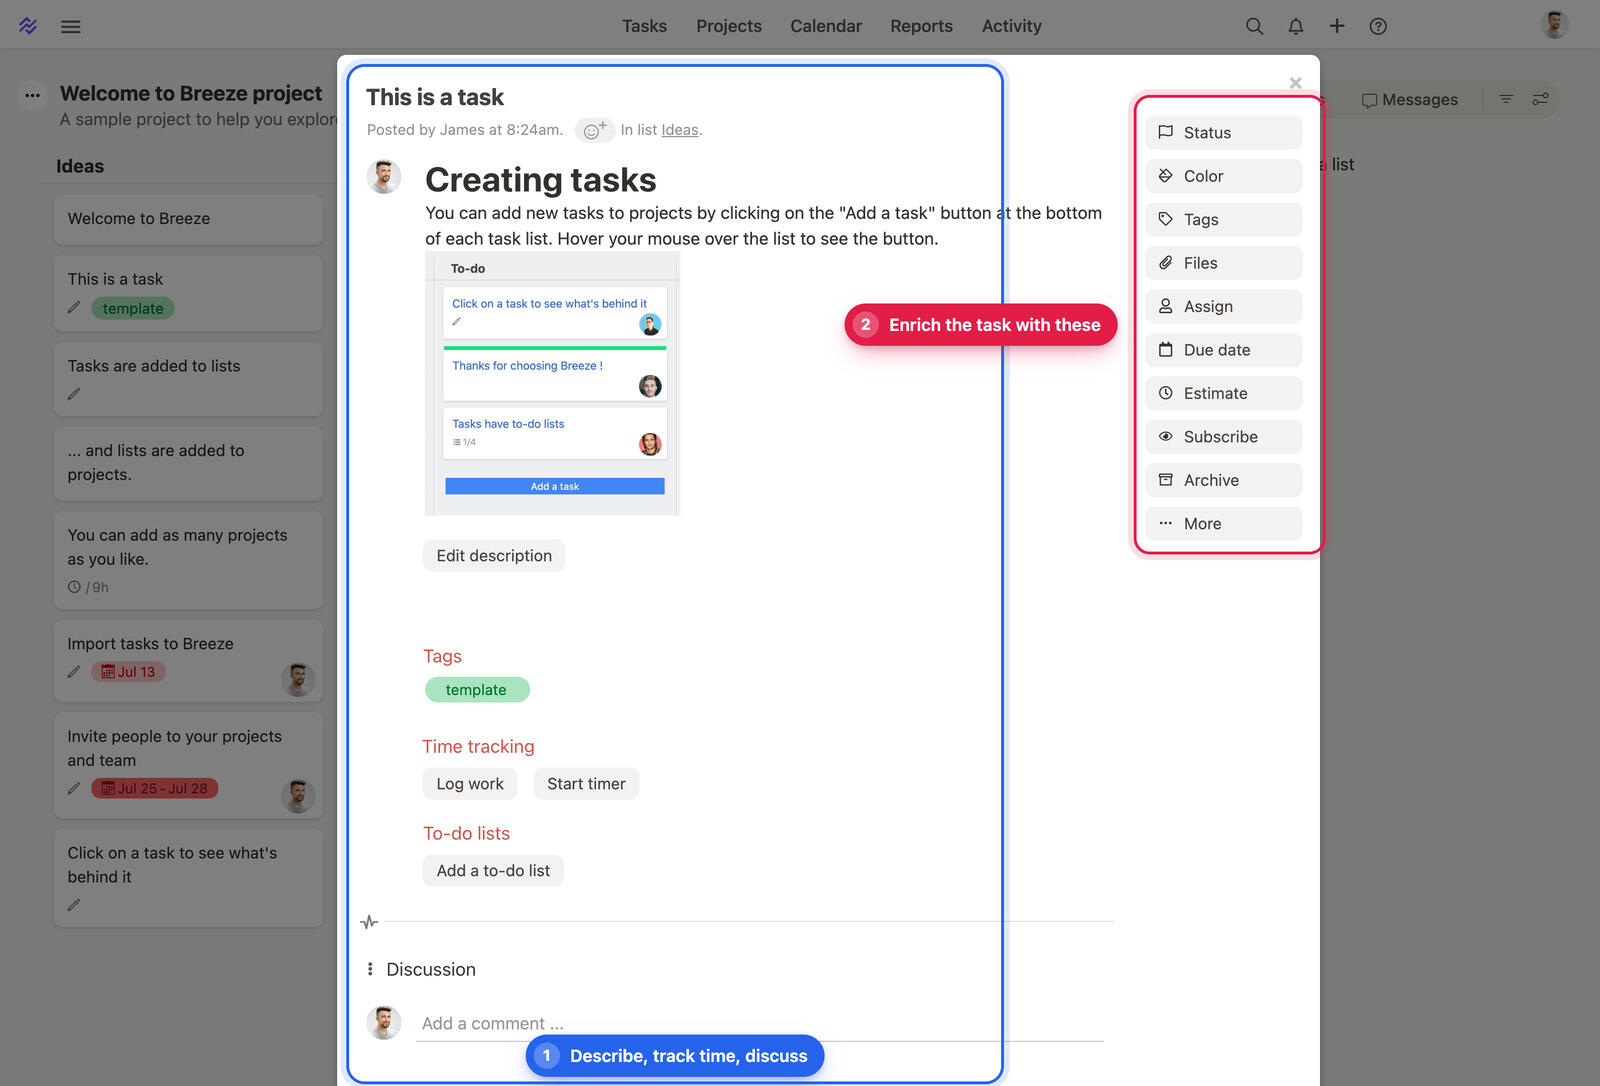Open the tutorial screenshot image

click(x=553, y=384)
